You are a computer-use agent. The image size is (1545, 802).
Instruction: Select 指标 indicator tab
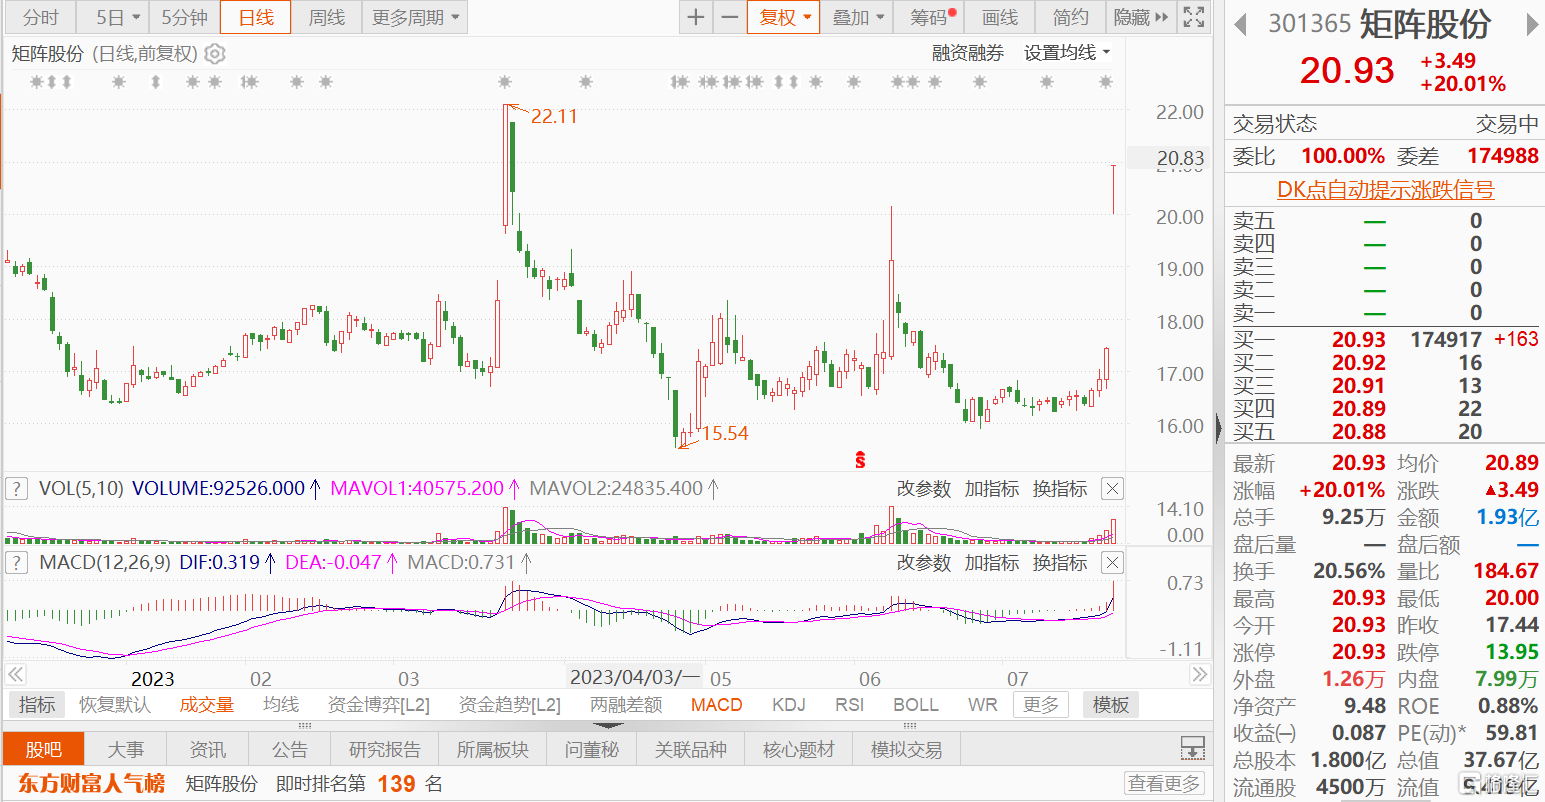tap(37, 705)
